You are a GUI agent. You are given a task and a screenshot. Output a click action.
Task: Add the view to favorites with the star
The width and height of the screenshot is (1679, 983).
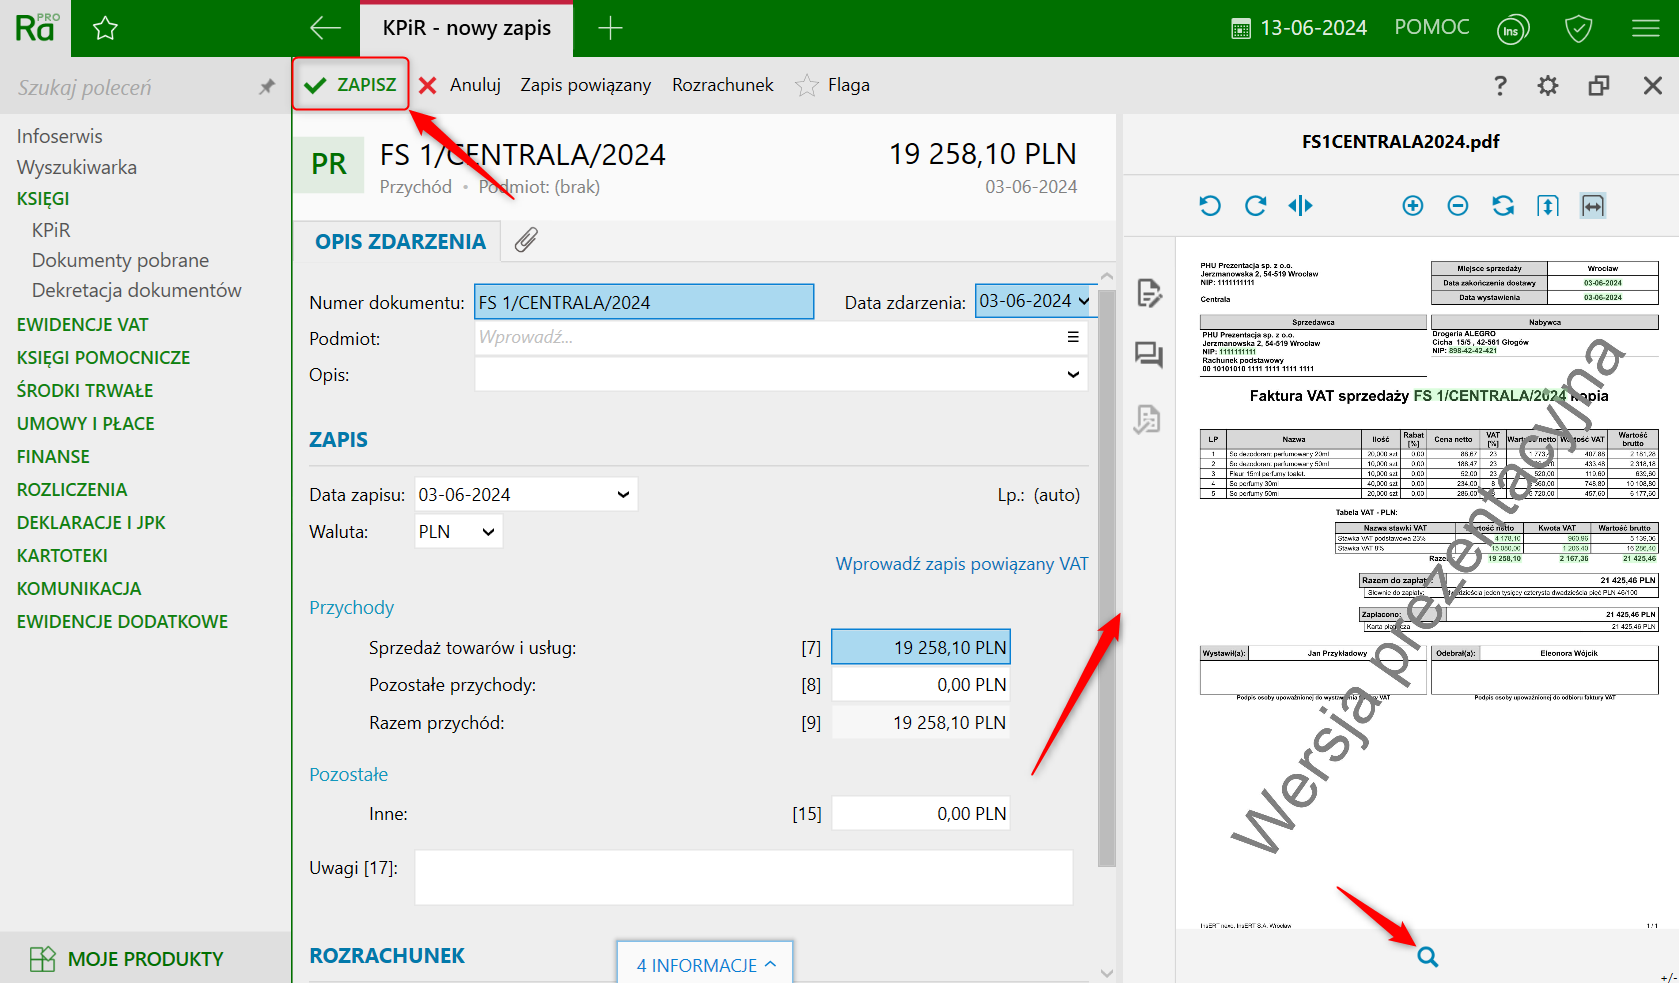[105, 29]
